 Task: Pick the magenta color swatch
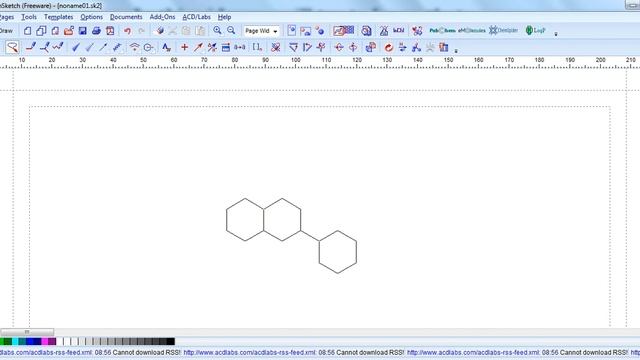[x=44, y=342]
